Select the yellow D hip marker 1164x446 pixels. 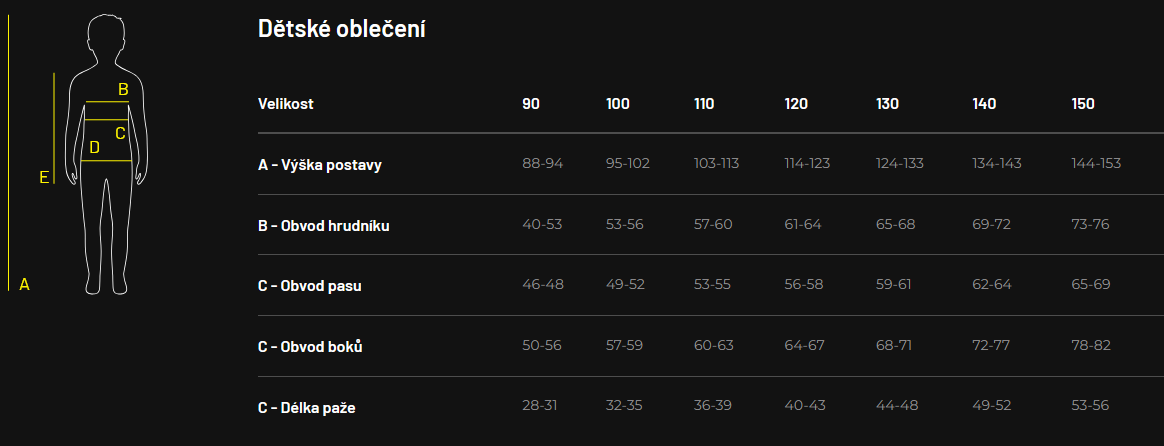(x=94, y=148)
